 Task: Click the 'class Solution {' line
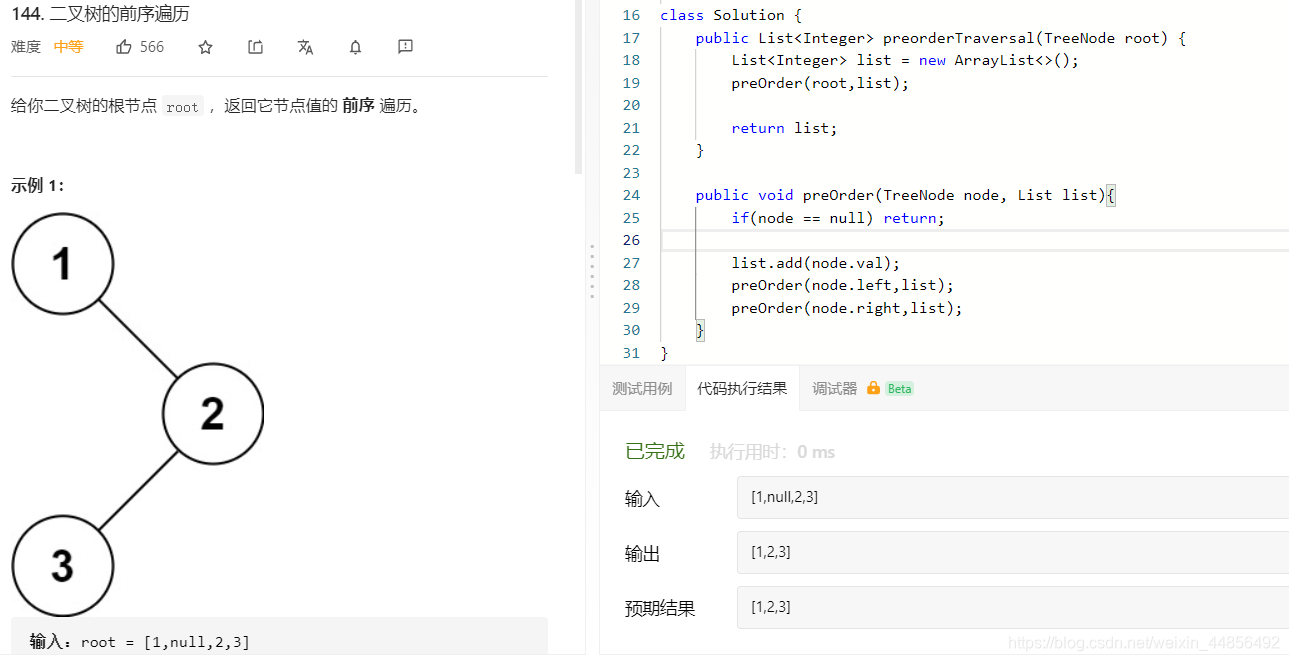[729, 15]
